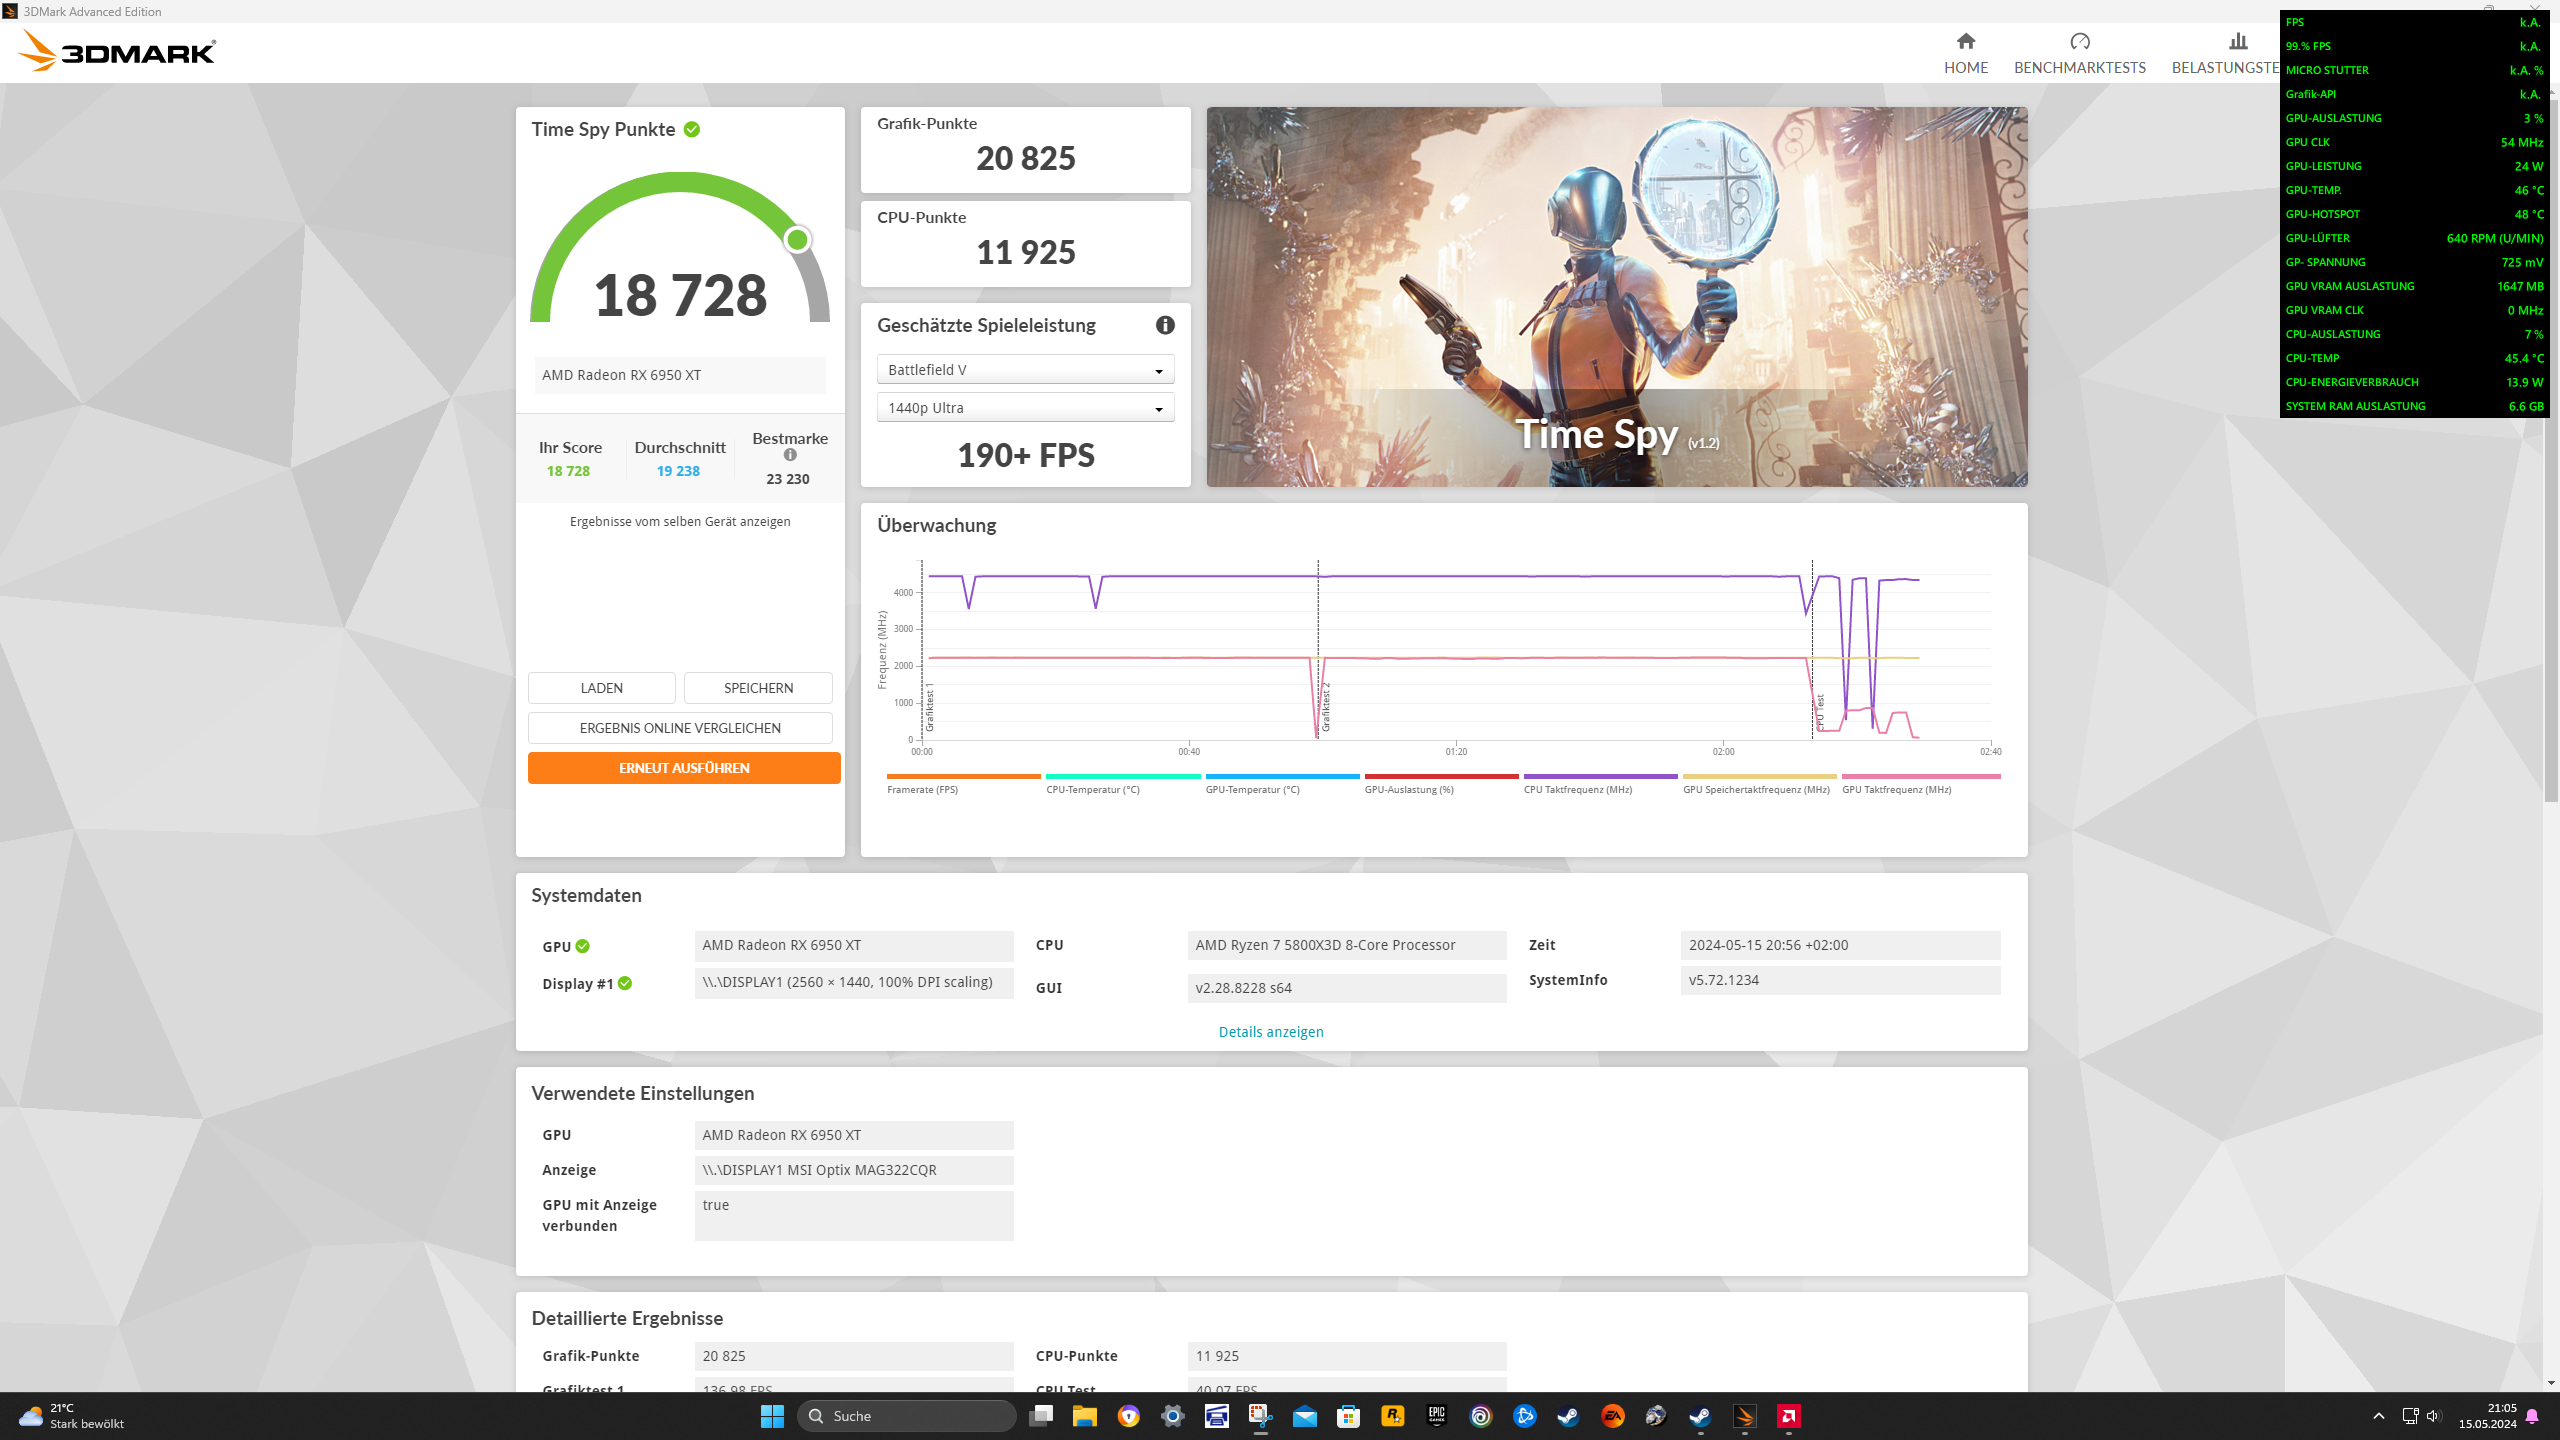Click the Belastungstests bar chart icon
Screen dimensions: 2560x1440
click(x=2238, y=42)
